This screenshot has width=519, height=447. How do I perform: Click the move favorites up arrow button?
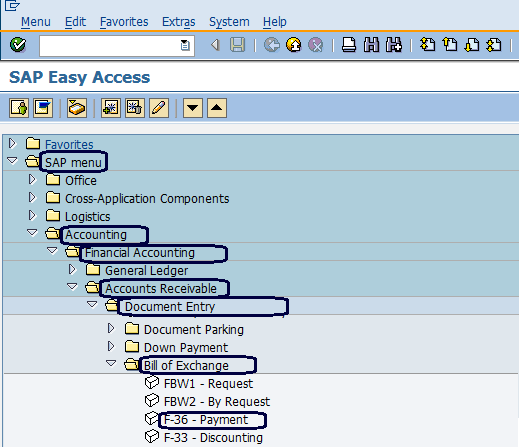click(x=217, y=108)
